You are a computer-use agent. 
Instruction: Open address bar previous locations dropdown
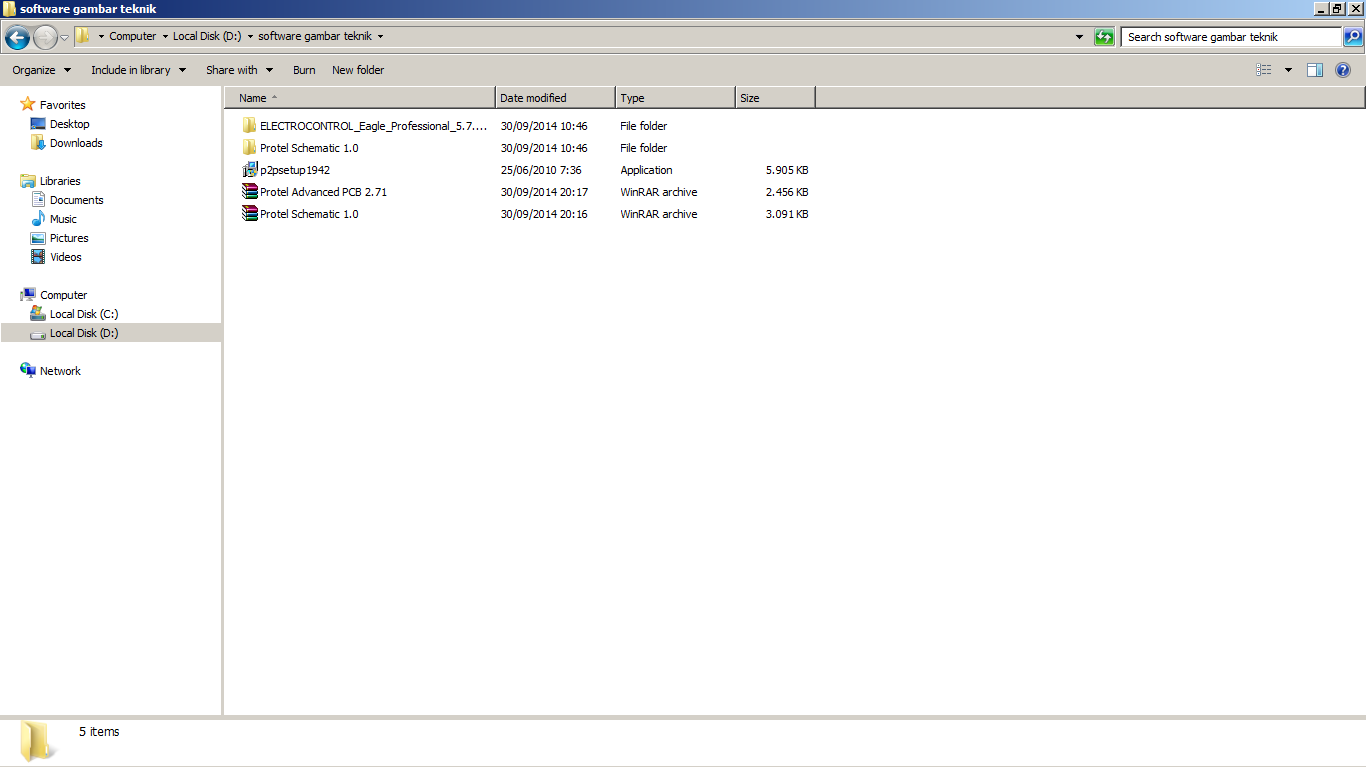[1079, 37]
